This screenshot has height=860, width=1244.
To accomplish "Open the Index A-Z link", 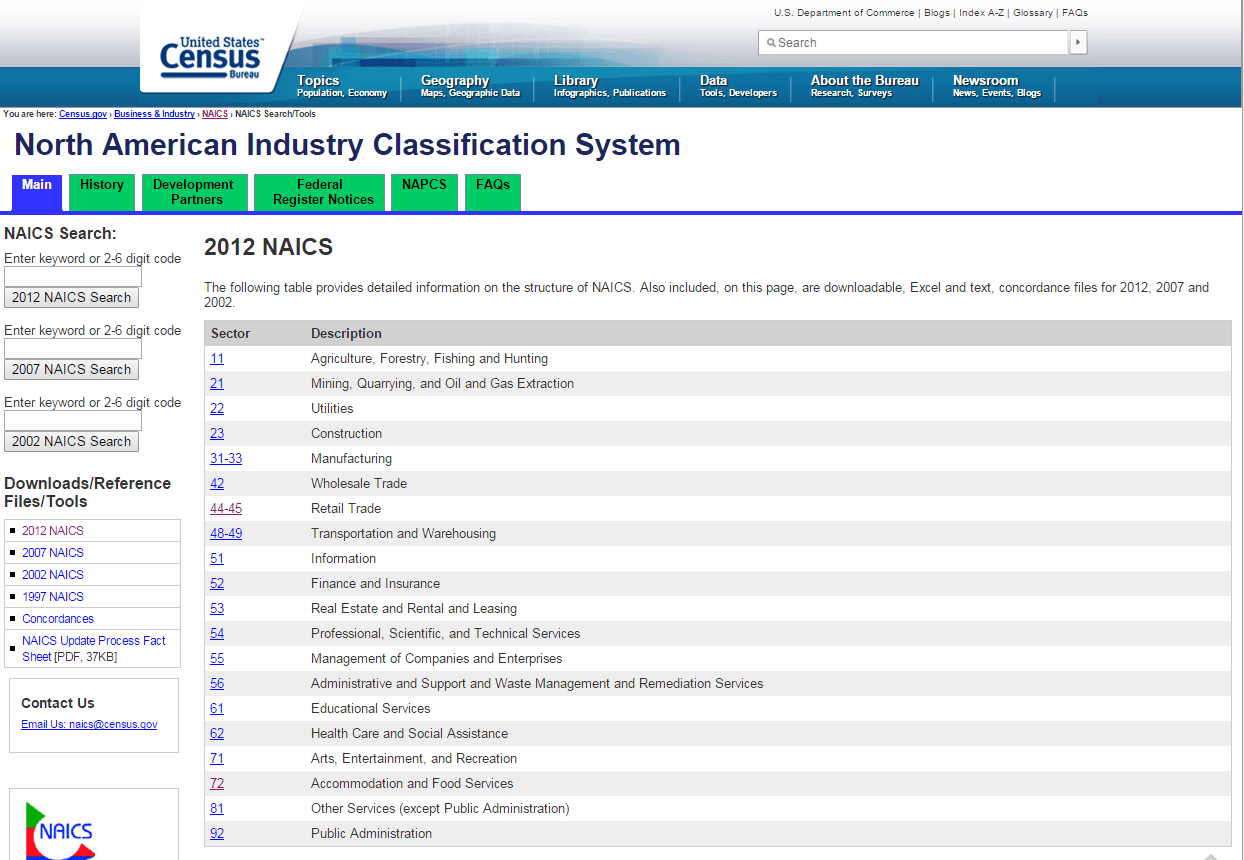I will [982, 13].
